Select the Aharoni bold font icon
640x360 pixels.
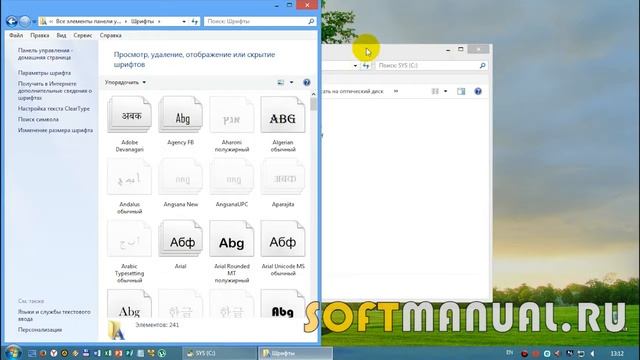point(232,115)
